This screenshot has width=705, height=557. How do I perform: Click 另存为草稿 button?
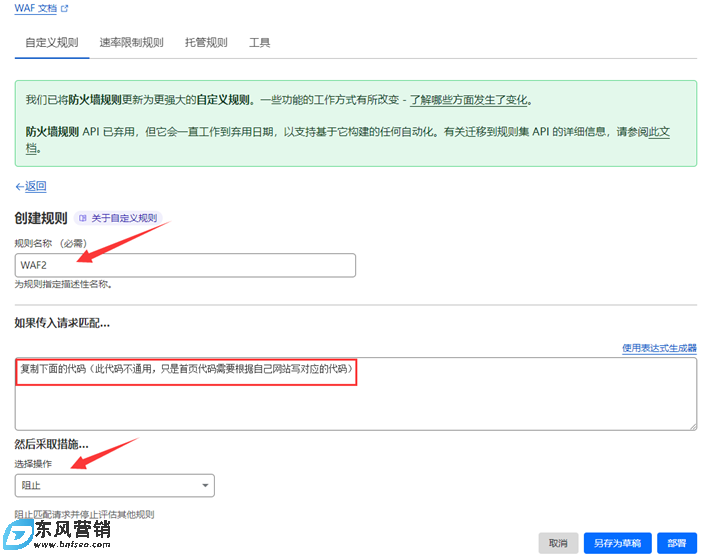coord(617,543)
